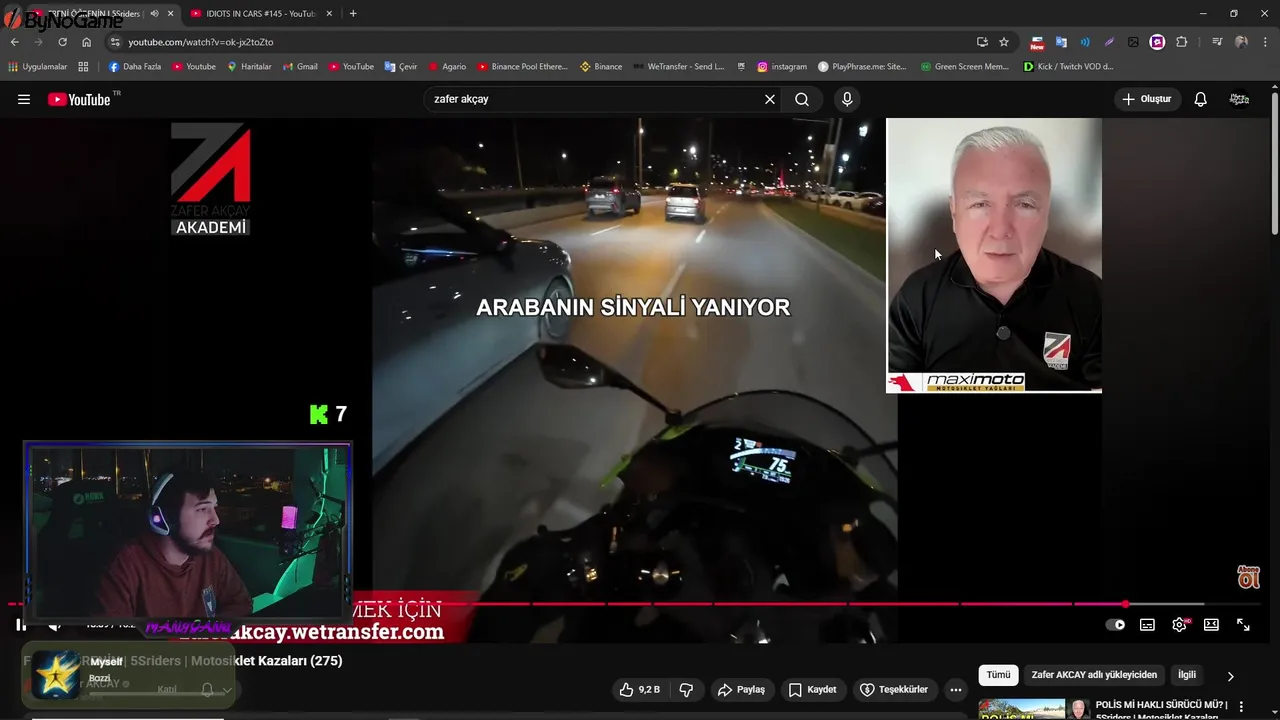
Task: Click the page vertical scrollbar
Action: click(x=1275, y=165)
